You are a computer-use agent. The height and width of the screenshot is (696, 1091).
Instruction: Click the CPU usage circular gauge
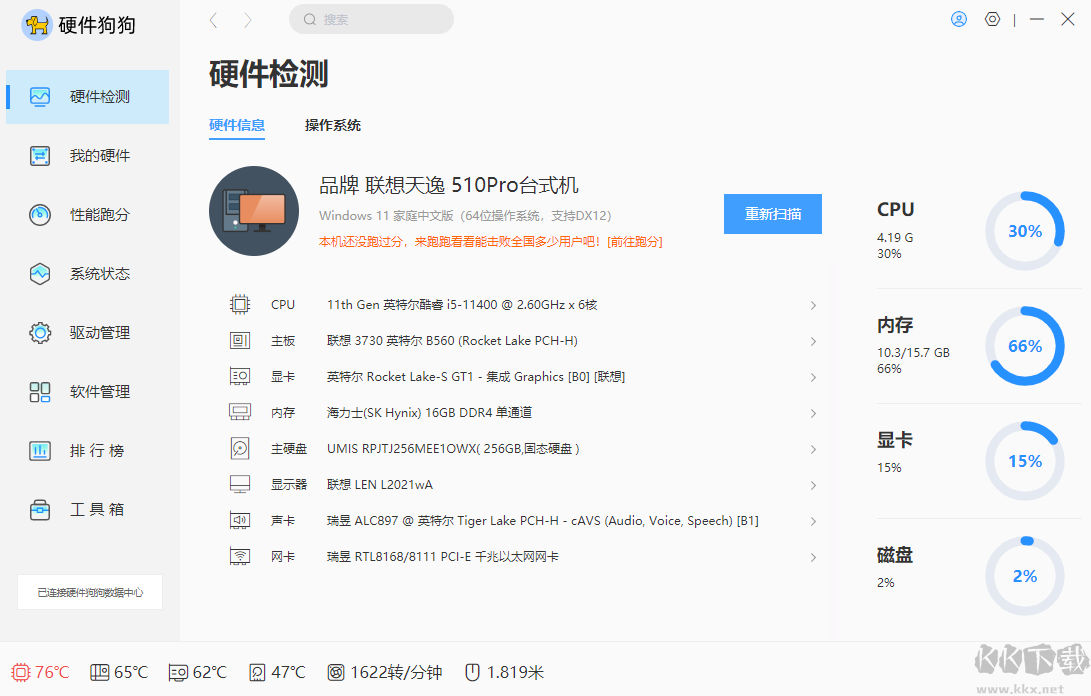pos(1024,231)
